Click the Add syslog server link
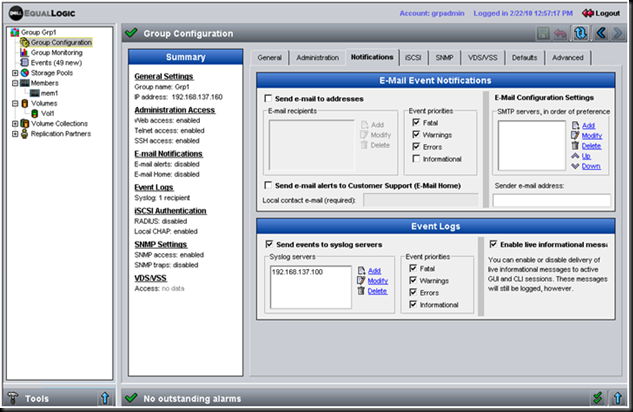Image resolution: width=633 pixels, height=412 pixels. point(374,271)
